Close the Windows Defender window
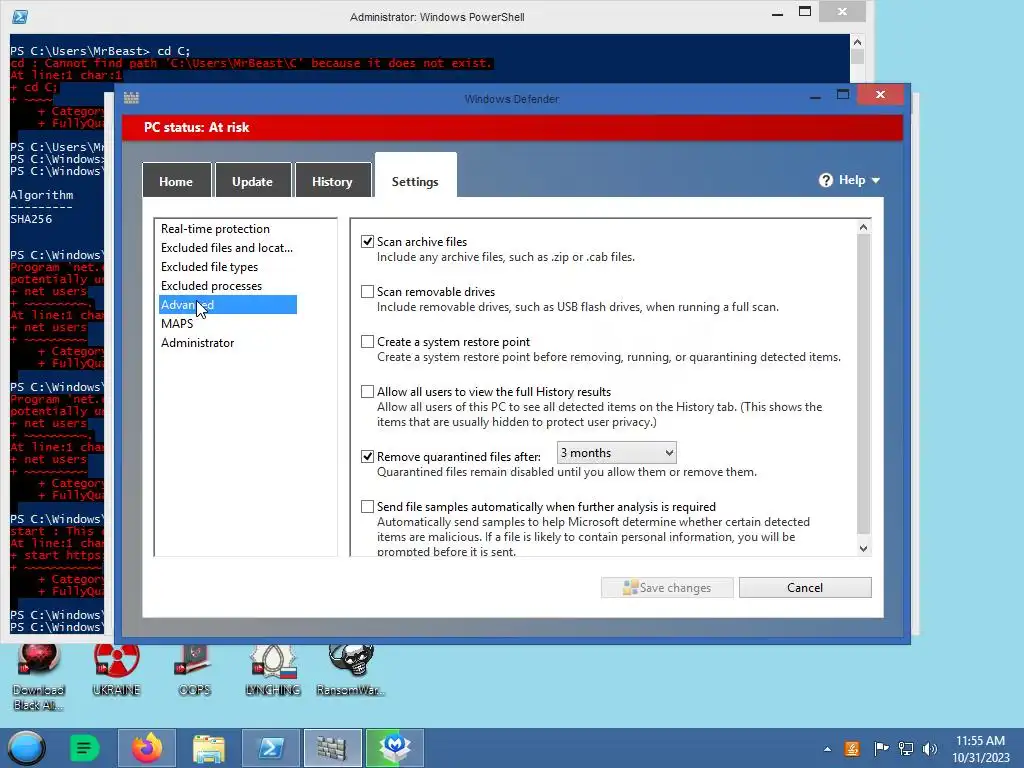 point(880,95)
